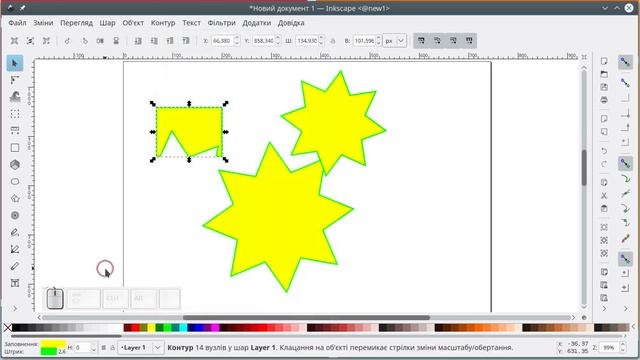640x360 pixels.
Task: Select the Pen Bezier tool
Action: [x=15, y=249]
